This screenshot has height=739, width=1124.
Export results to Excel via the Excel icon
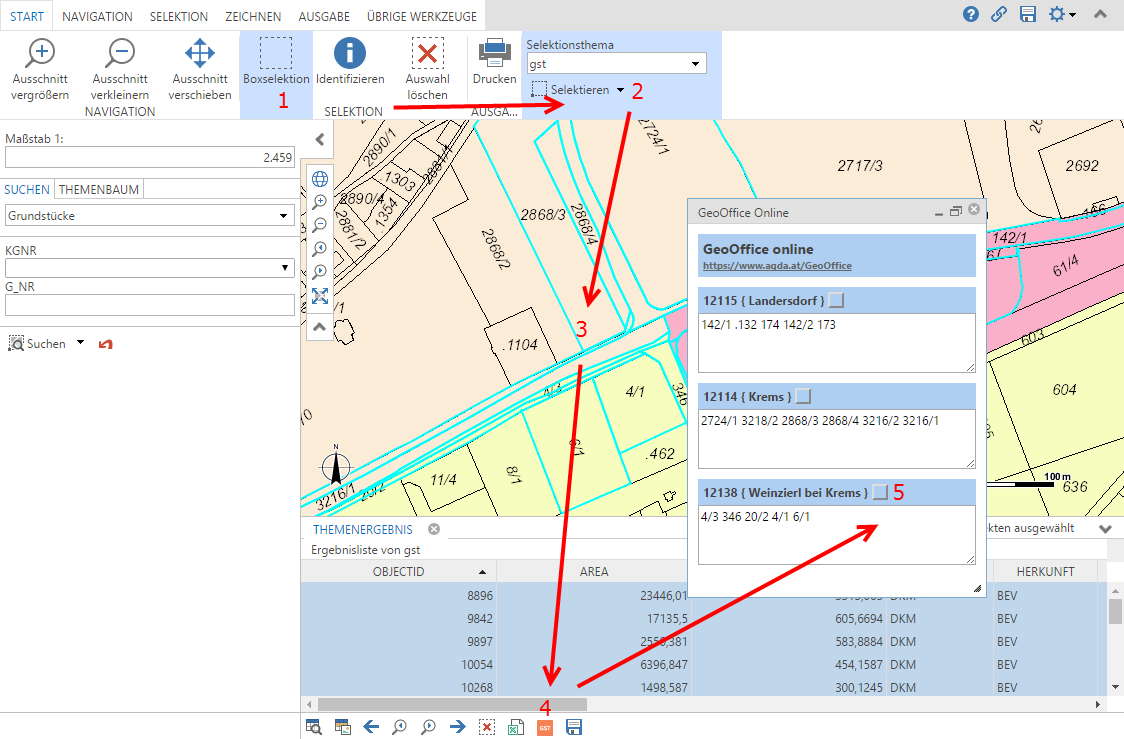point(514,727)
